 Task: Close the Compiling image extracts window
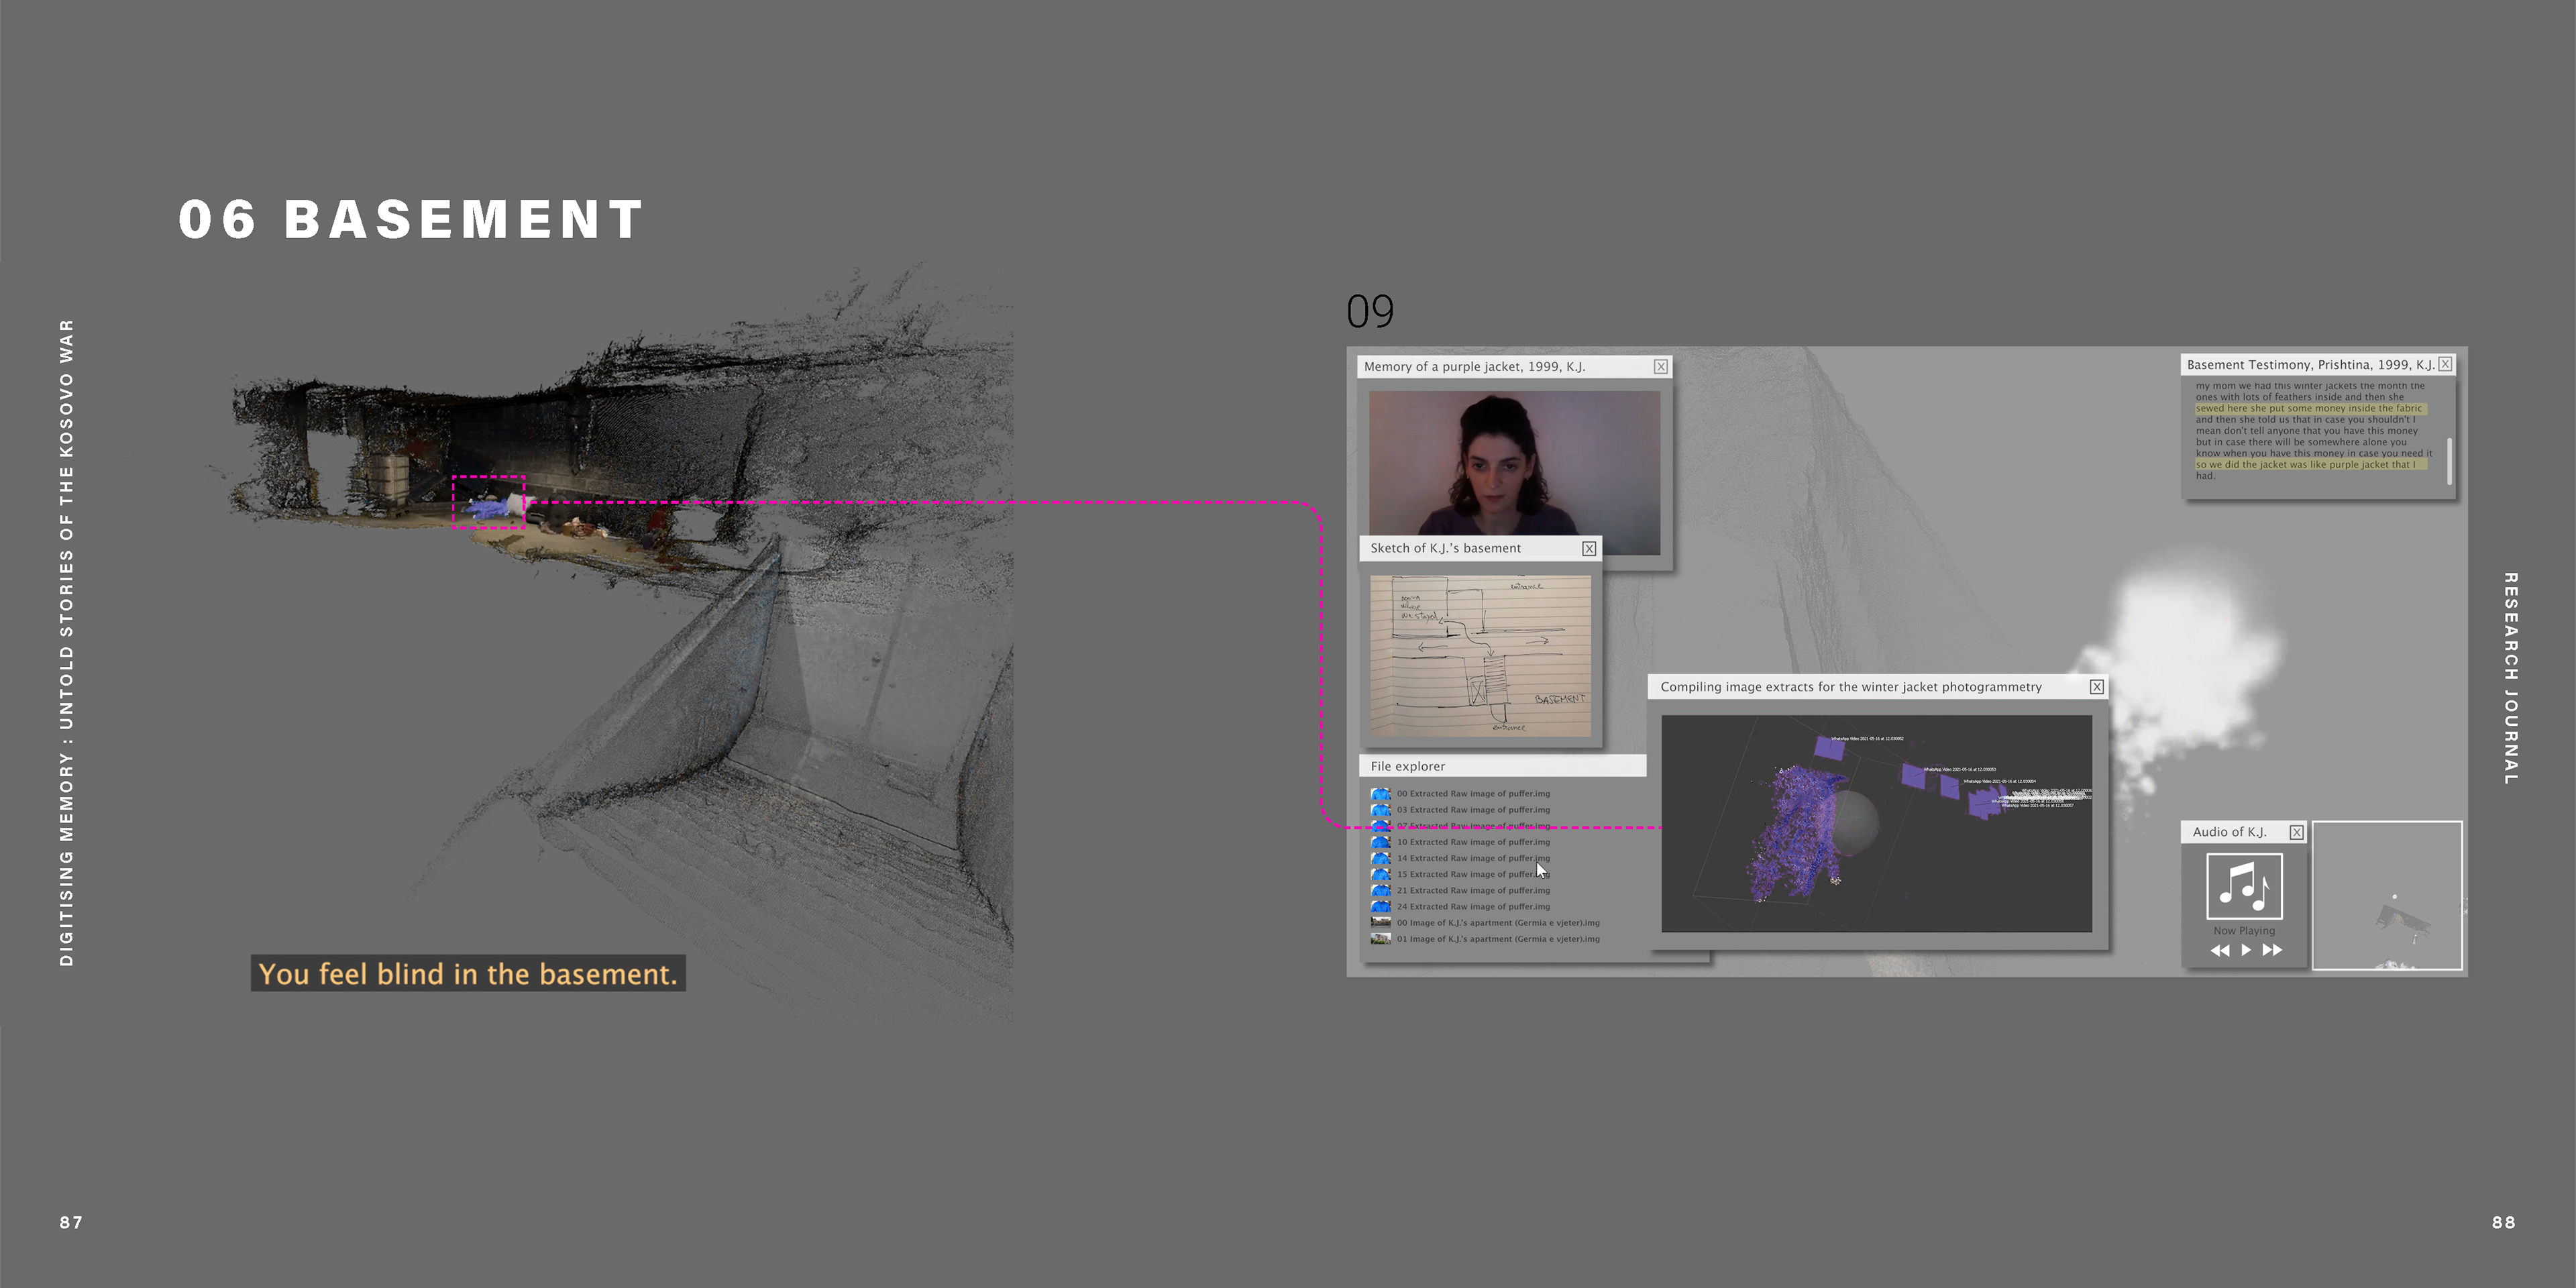(2096, 687)
